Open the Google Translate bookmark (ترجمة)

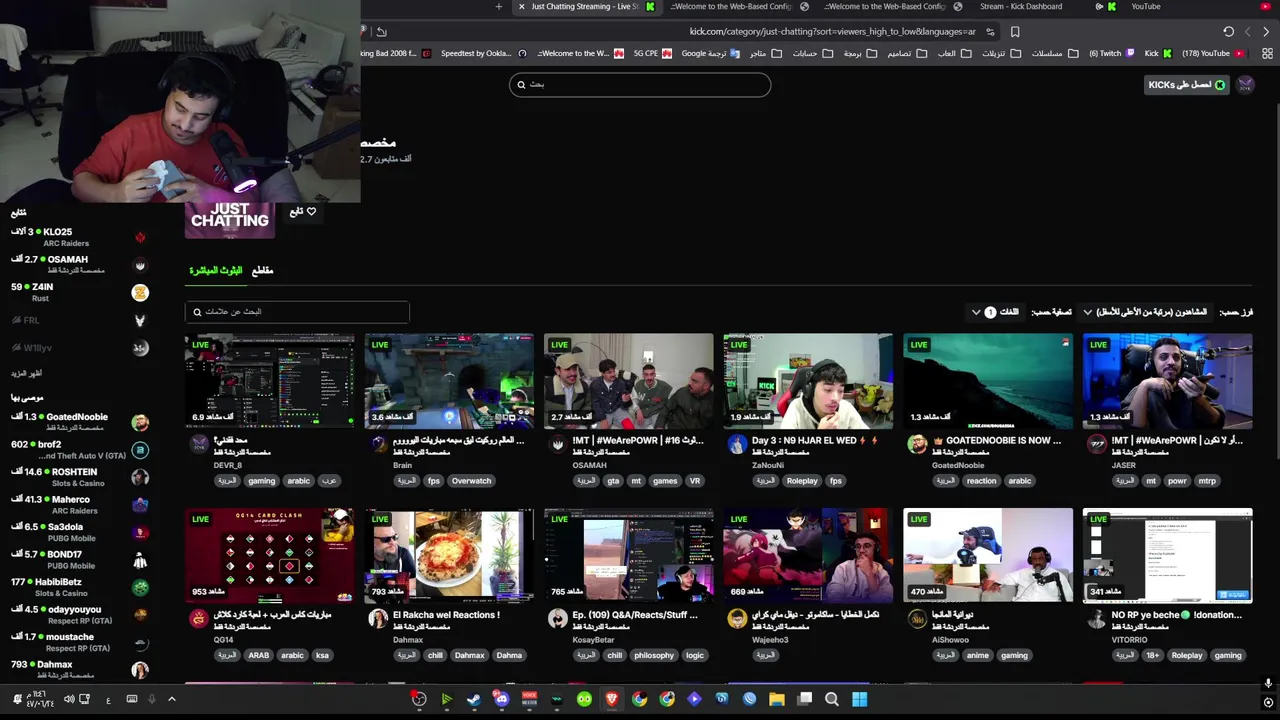[x=709, y=54]
